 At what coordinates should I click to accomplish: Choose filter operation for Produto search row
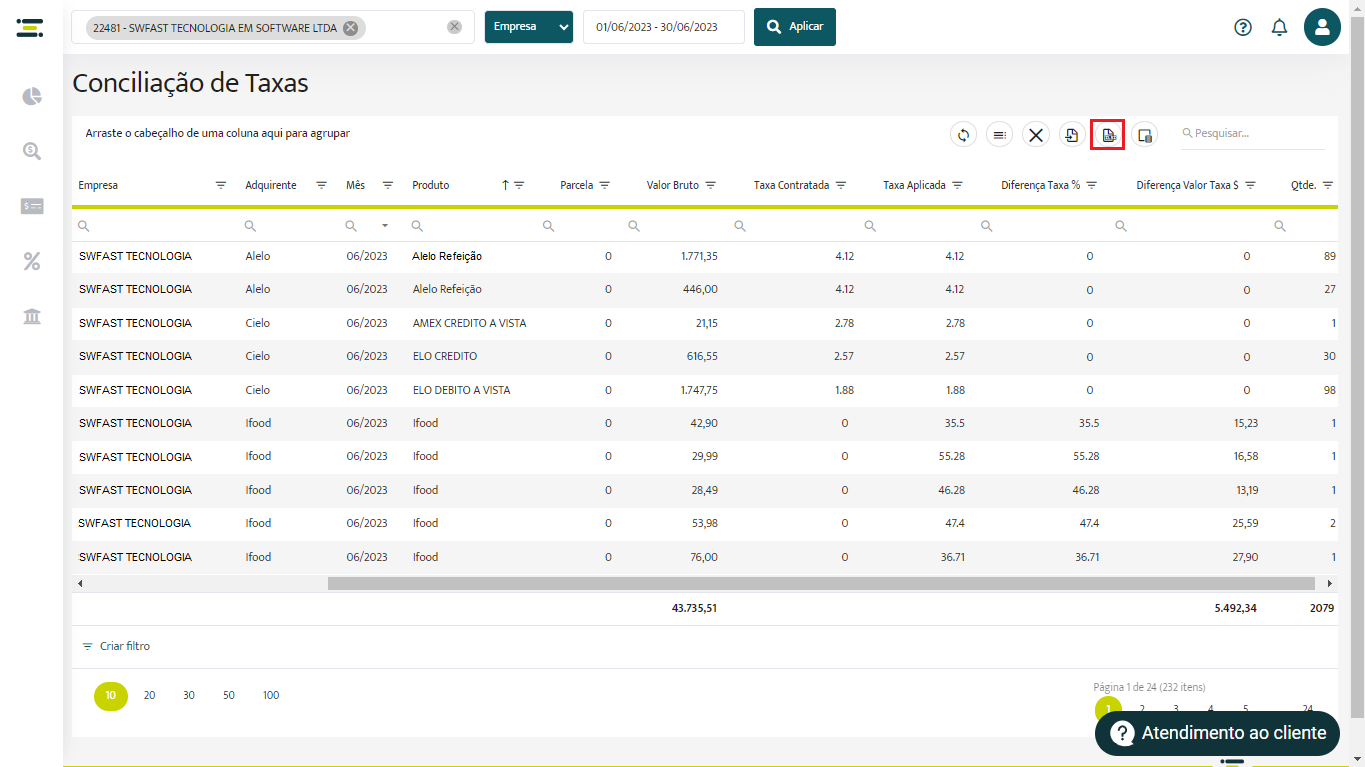click(x=417, y=226)
